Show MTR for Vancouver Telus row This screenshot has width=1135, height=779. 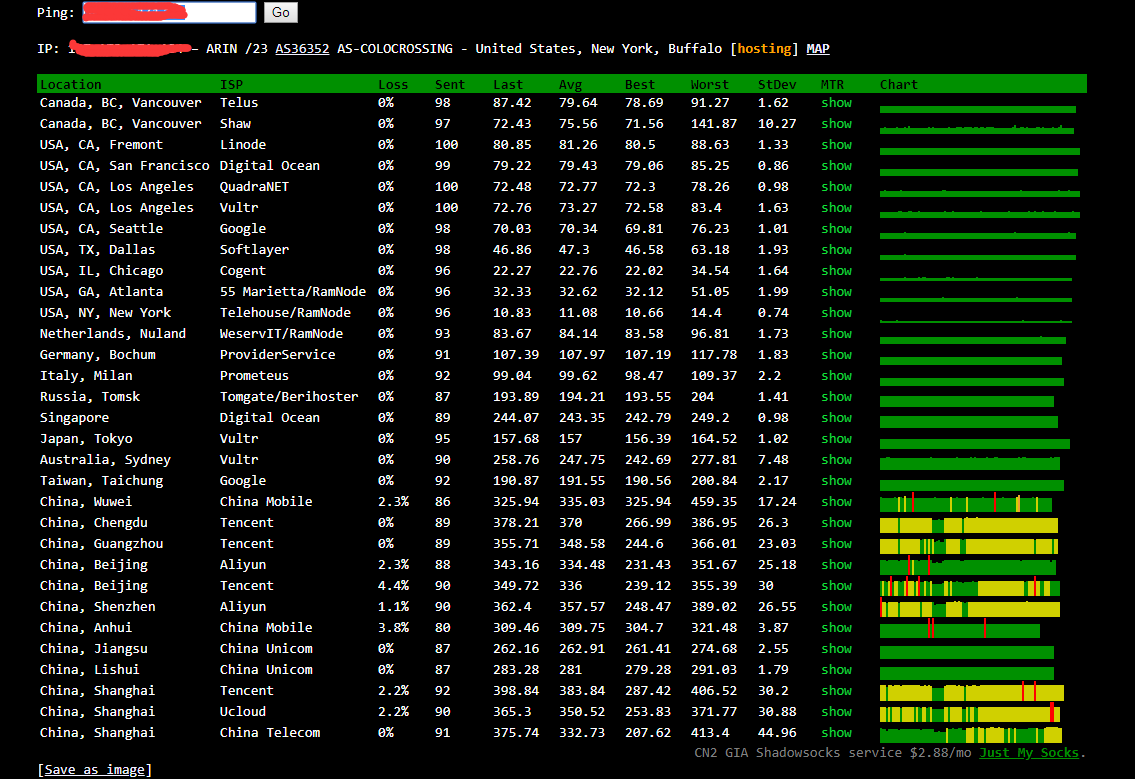click(x=836, y=103)
